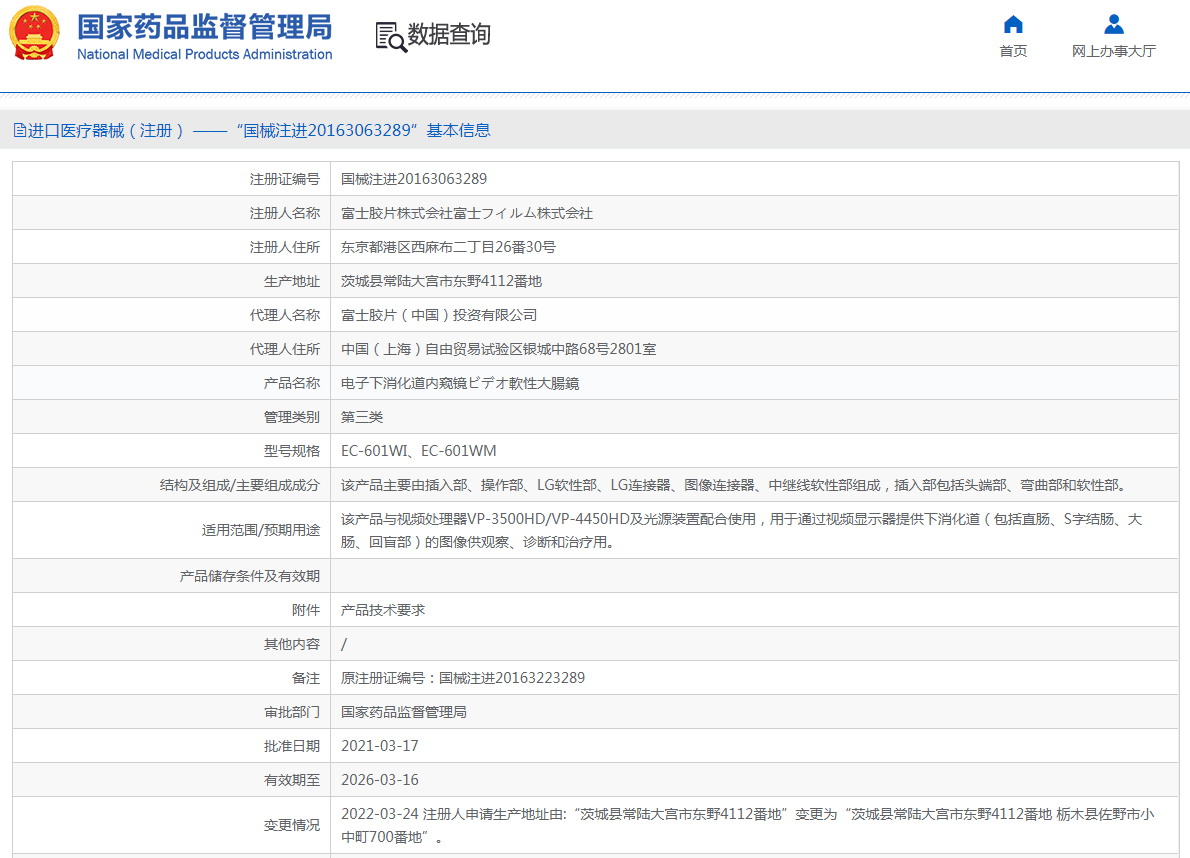
Task: Click the 网上办事大厅 person icon
Action: 1113,25
